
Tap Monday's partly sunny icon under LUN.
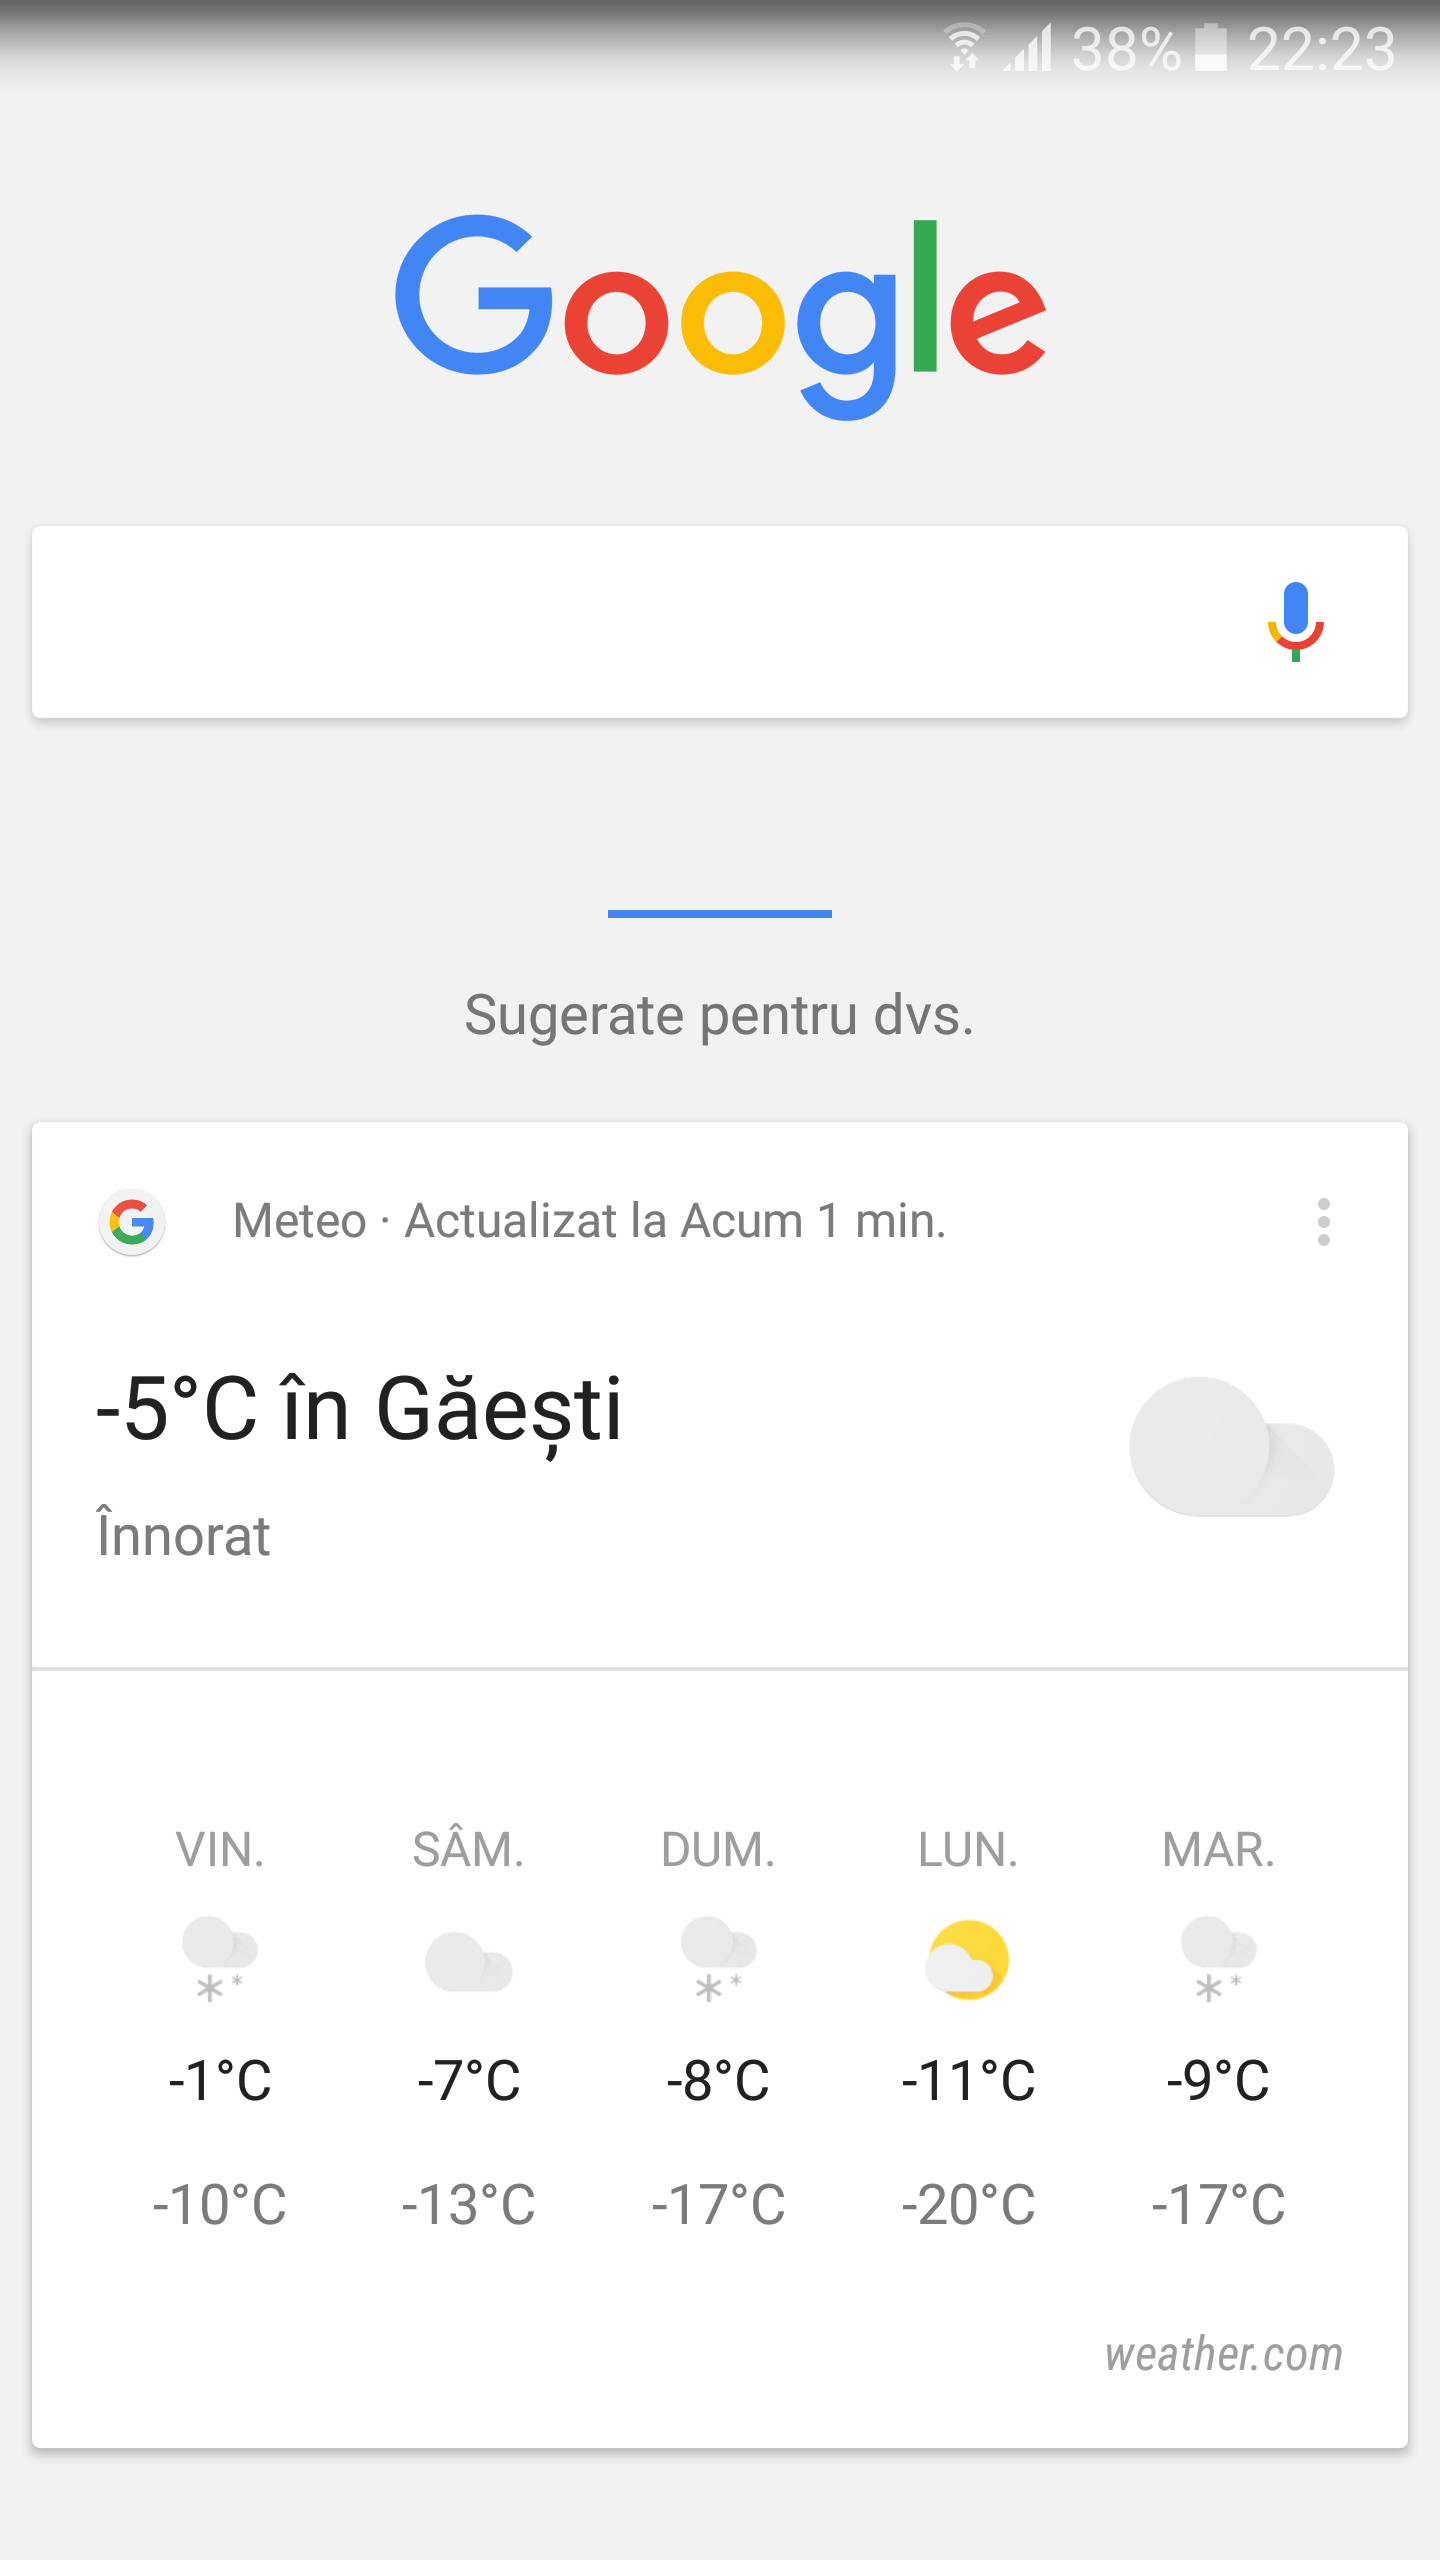coord(967,1959)
